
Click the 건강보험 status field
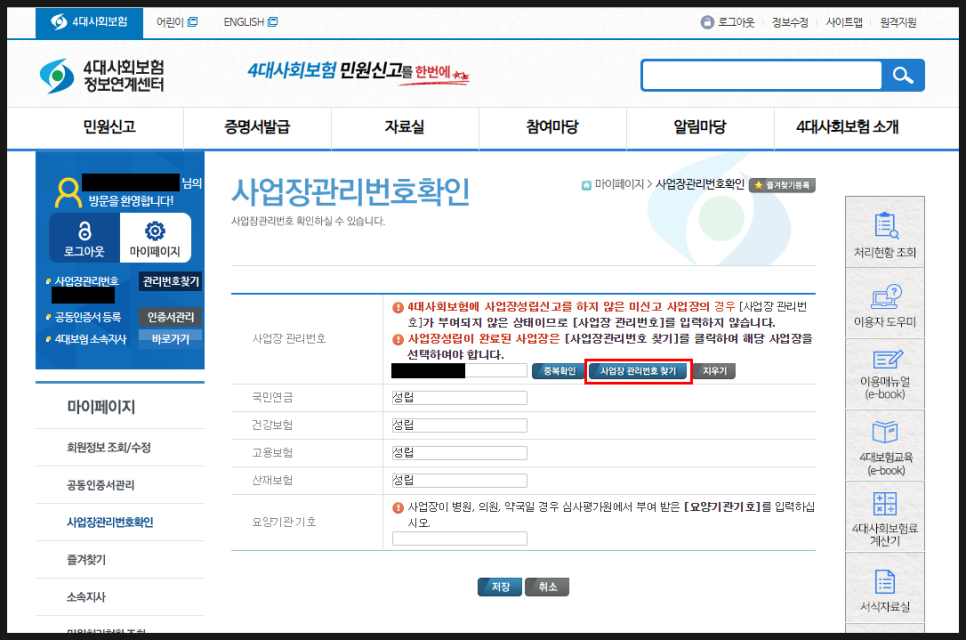[460, 425]
